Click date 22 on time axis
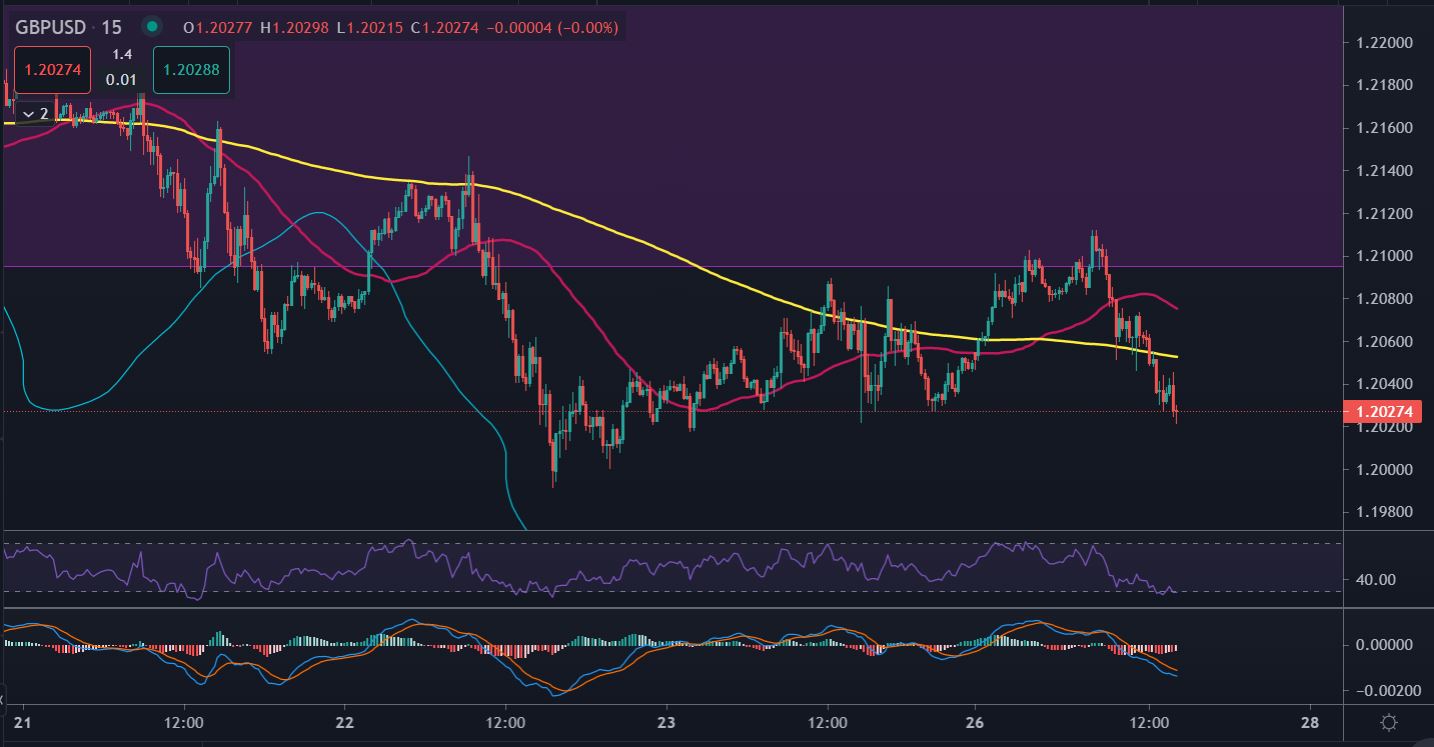 click(345, 723)
